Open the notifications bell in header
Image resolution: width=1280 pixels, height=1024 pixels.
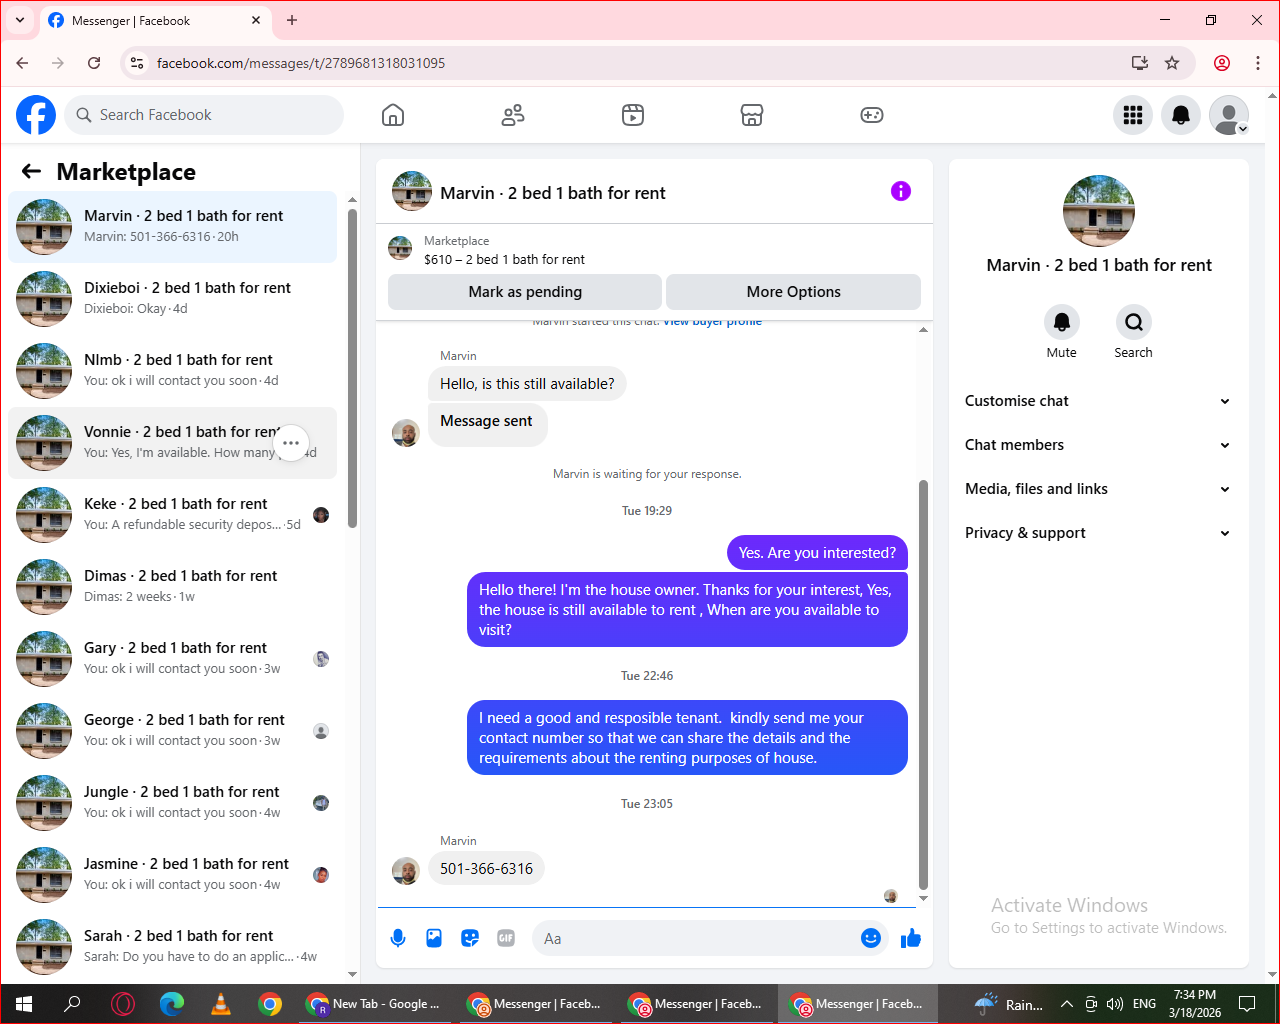pyautogui.click(x=1181, y=115)
